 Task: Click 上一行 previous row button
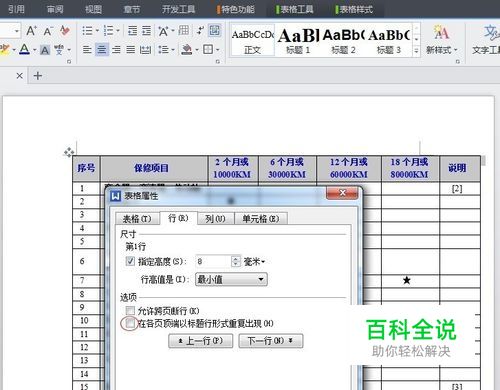pos(201,341)
